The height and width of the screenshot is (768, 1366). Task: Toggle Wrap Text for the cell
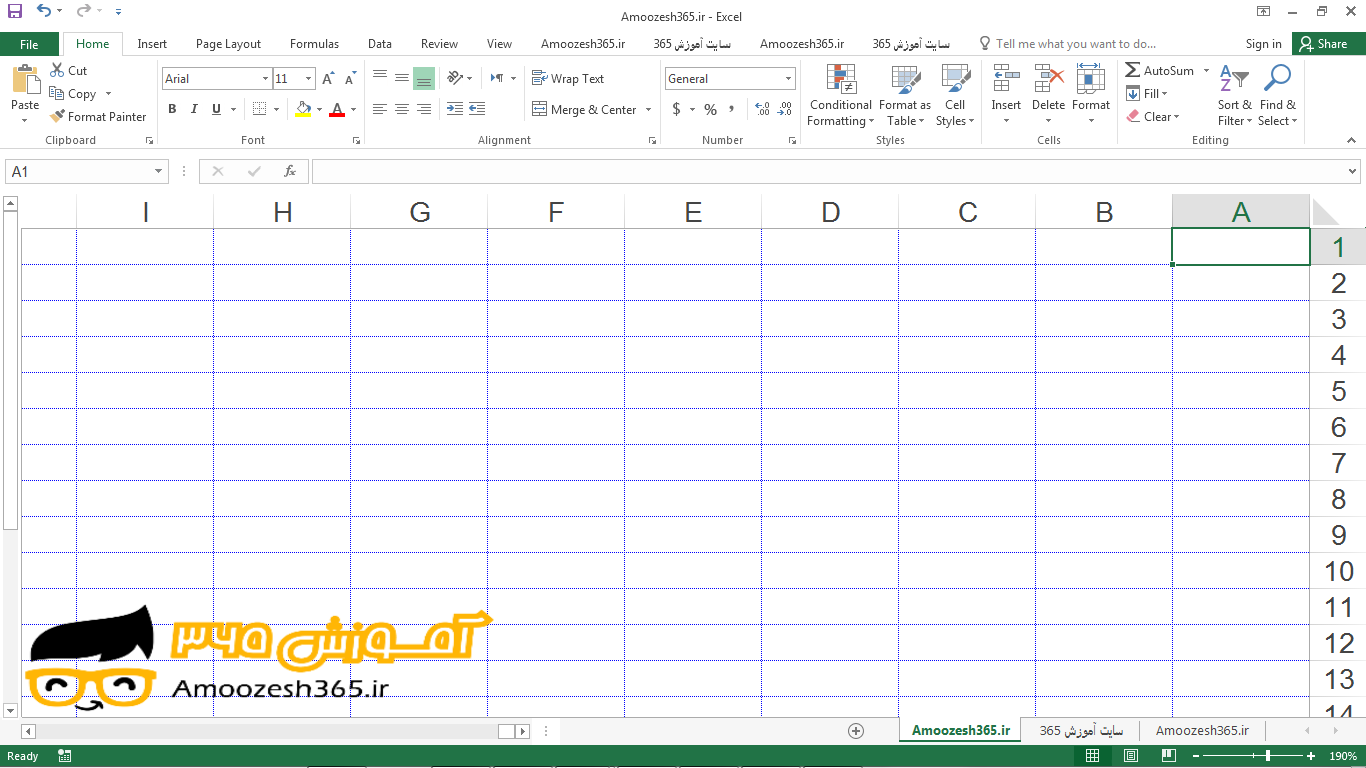coord(568,79)
